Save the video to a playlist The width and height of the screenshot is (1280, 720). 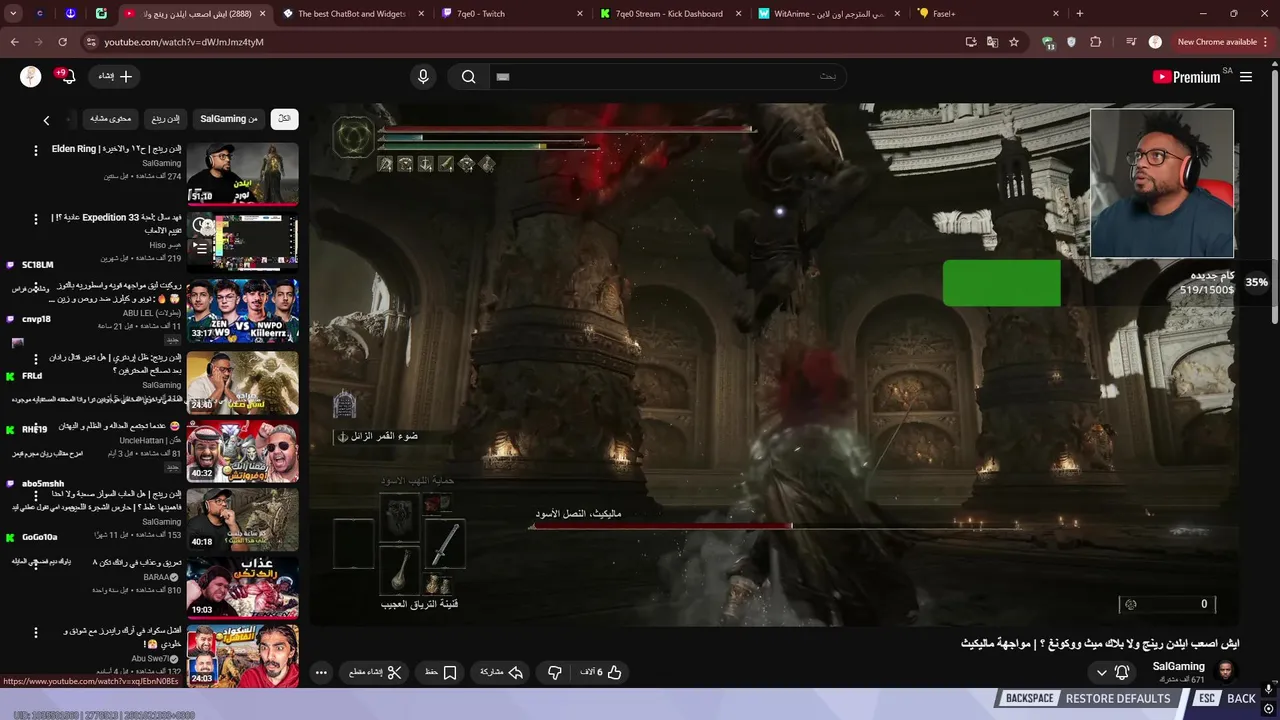441,673
